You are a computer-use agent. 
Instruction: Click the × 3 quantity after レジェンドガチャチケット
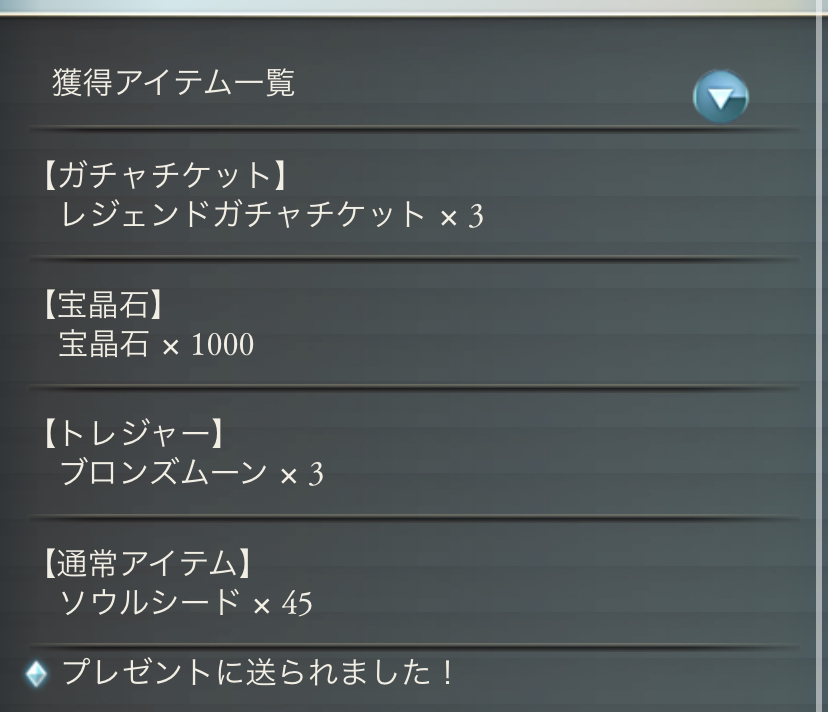click(x=461, y=216)
